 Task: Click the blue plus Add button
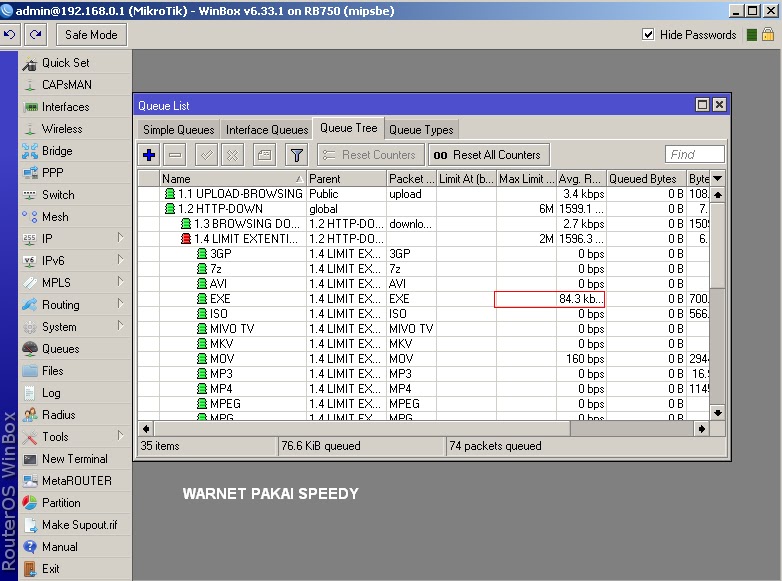tap(149, 155)
